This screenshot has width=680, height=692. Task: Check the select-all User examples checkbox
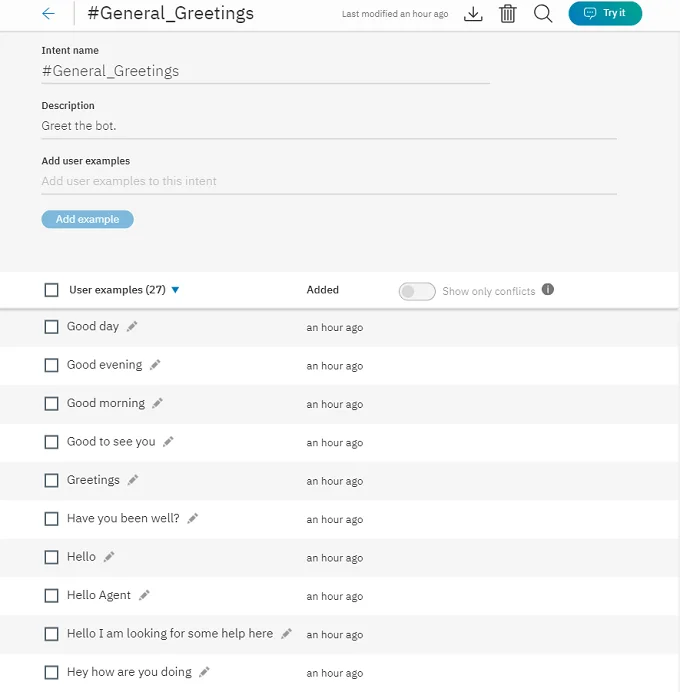52,290
